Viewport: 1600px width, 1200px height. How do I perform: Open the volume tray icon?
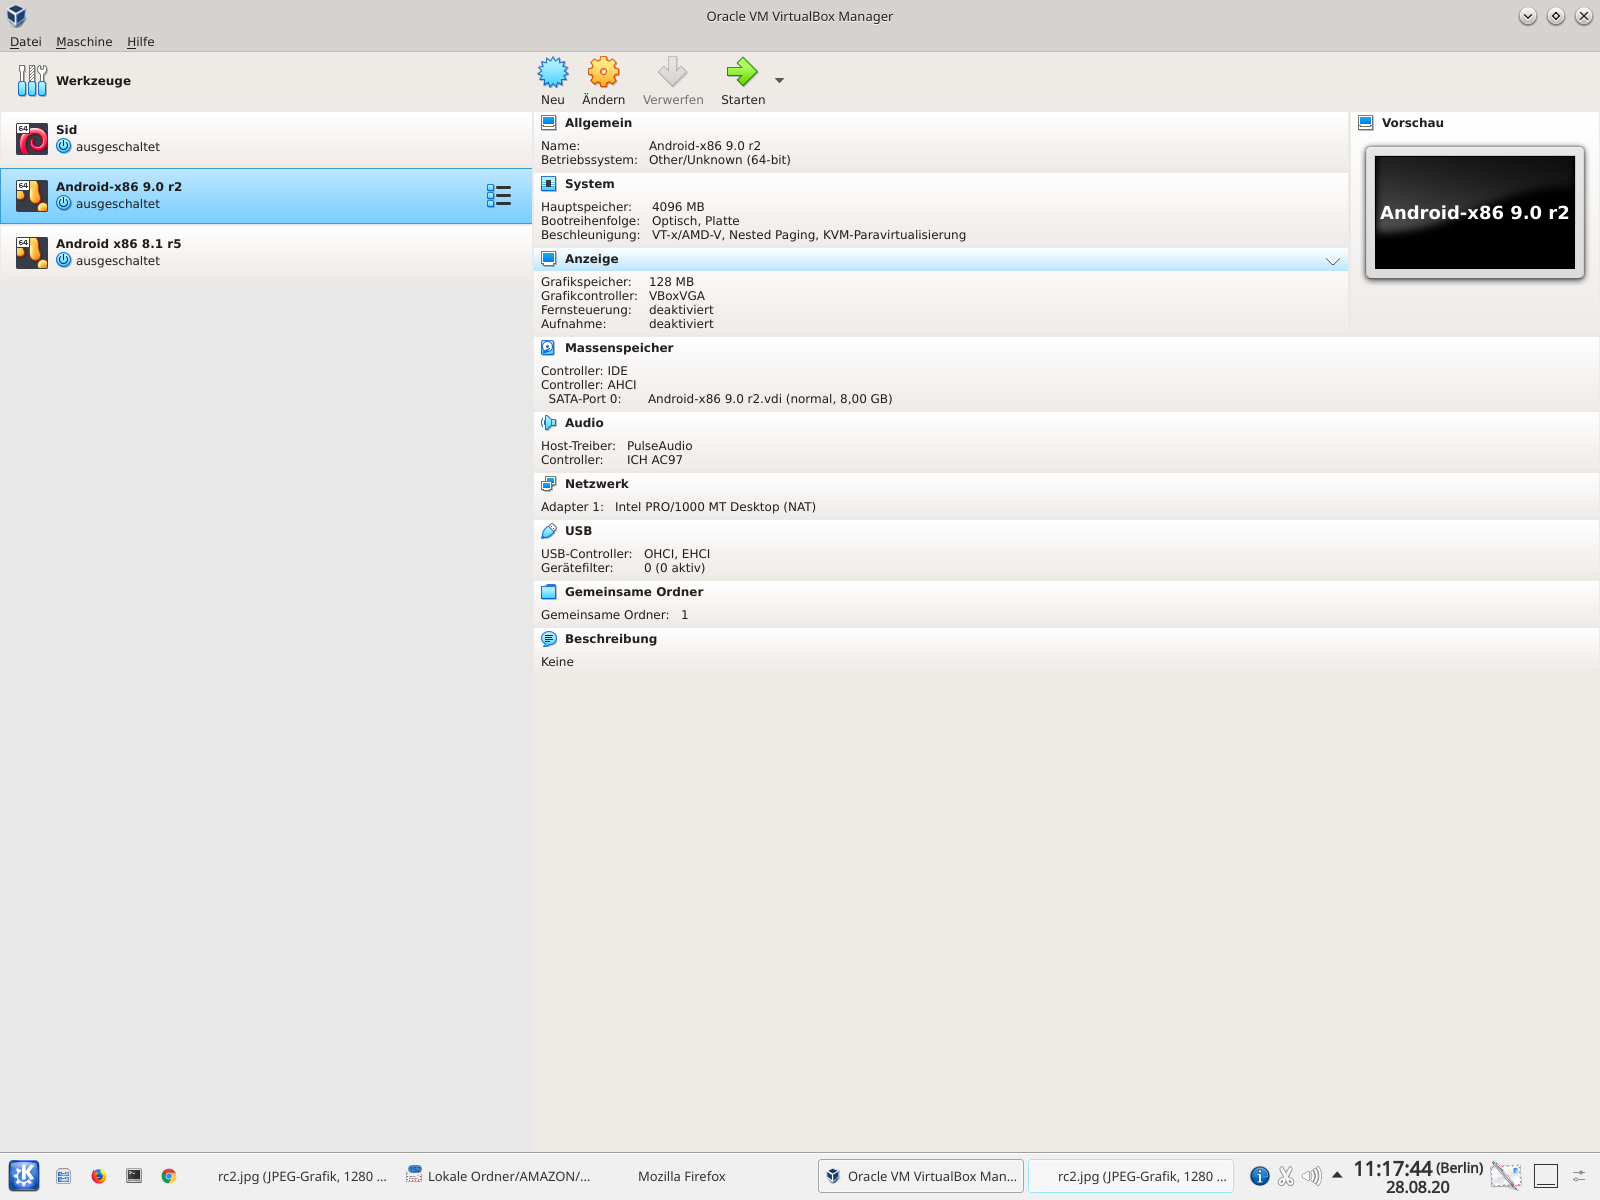pyautogui.click(x=1312, y=1176)
